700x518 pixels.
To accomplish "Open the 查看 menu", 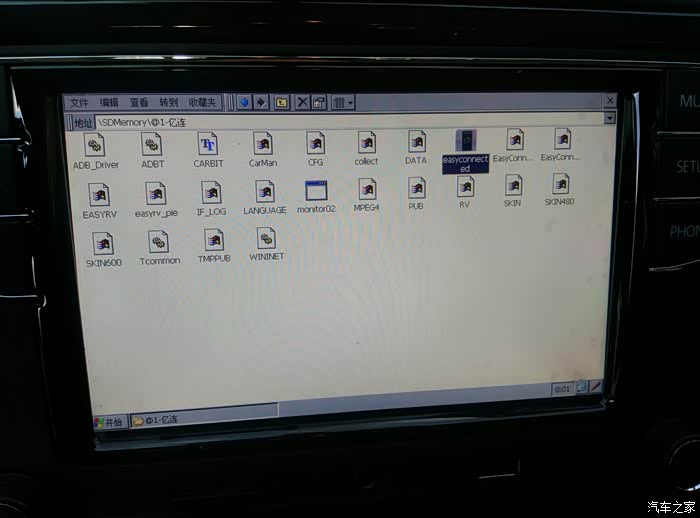I will pos(139,103).
